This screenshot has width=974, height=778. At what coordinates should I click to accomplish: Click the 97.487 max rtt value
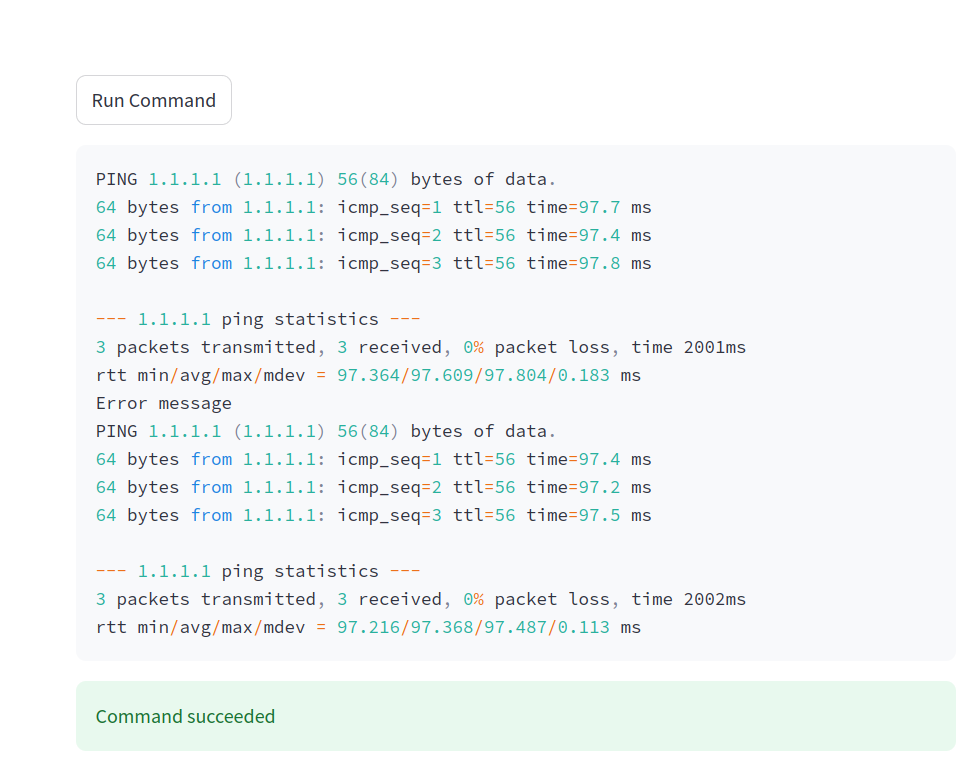(x=515, y=628)
